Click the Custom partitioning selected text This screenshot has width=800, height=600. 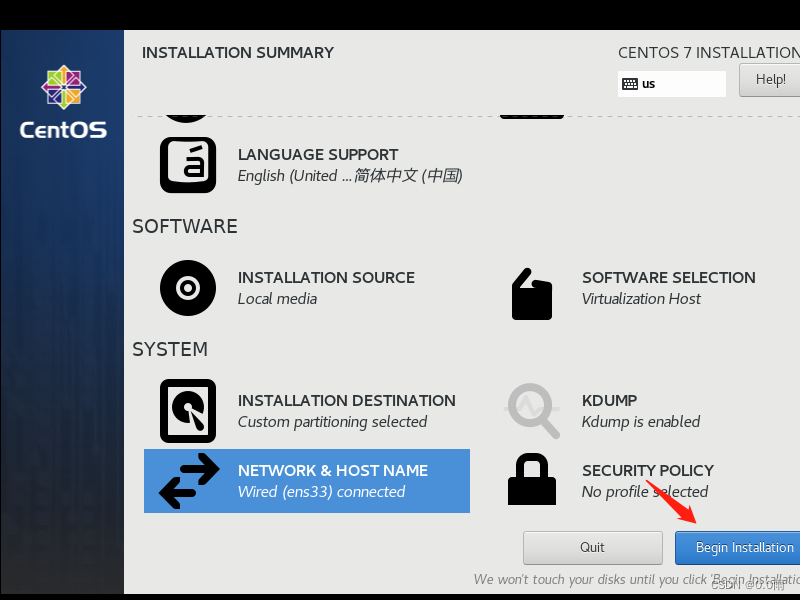click(x=332, y=422)
